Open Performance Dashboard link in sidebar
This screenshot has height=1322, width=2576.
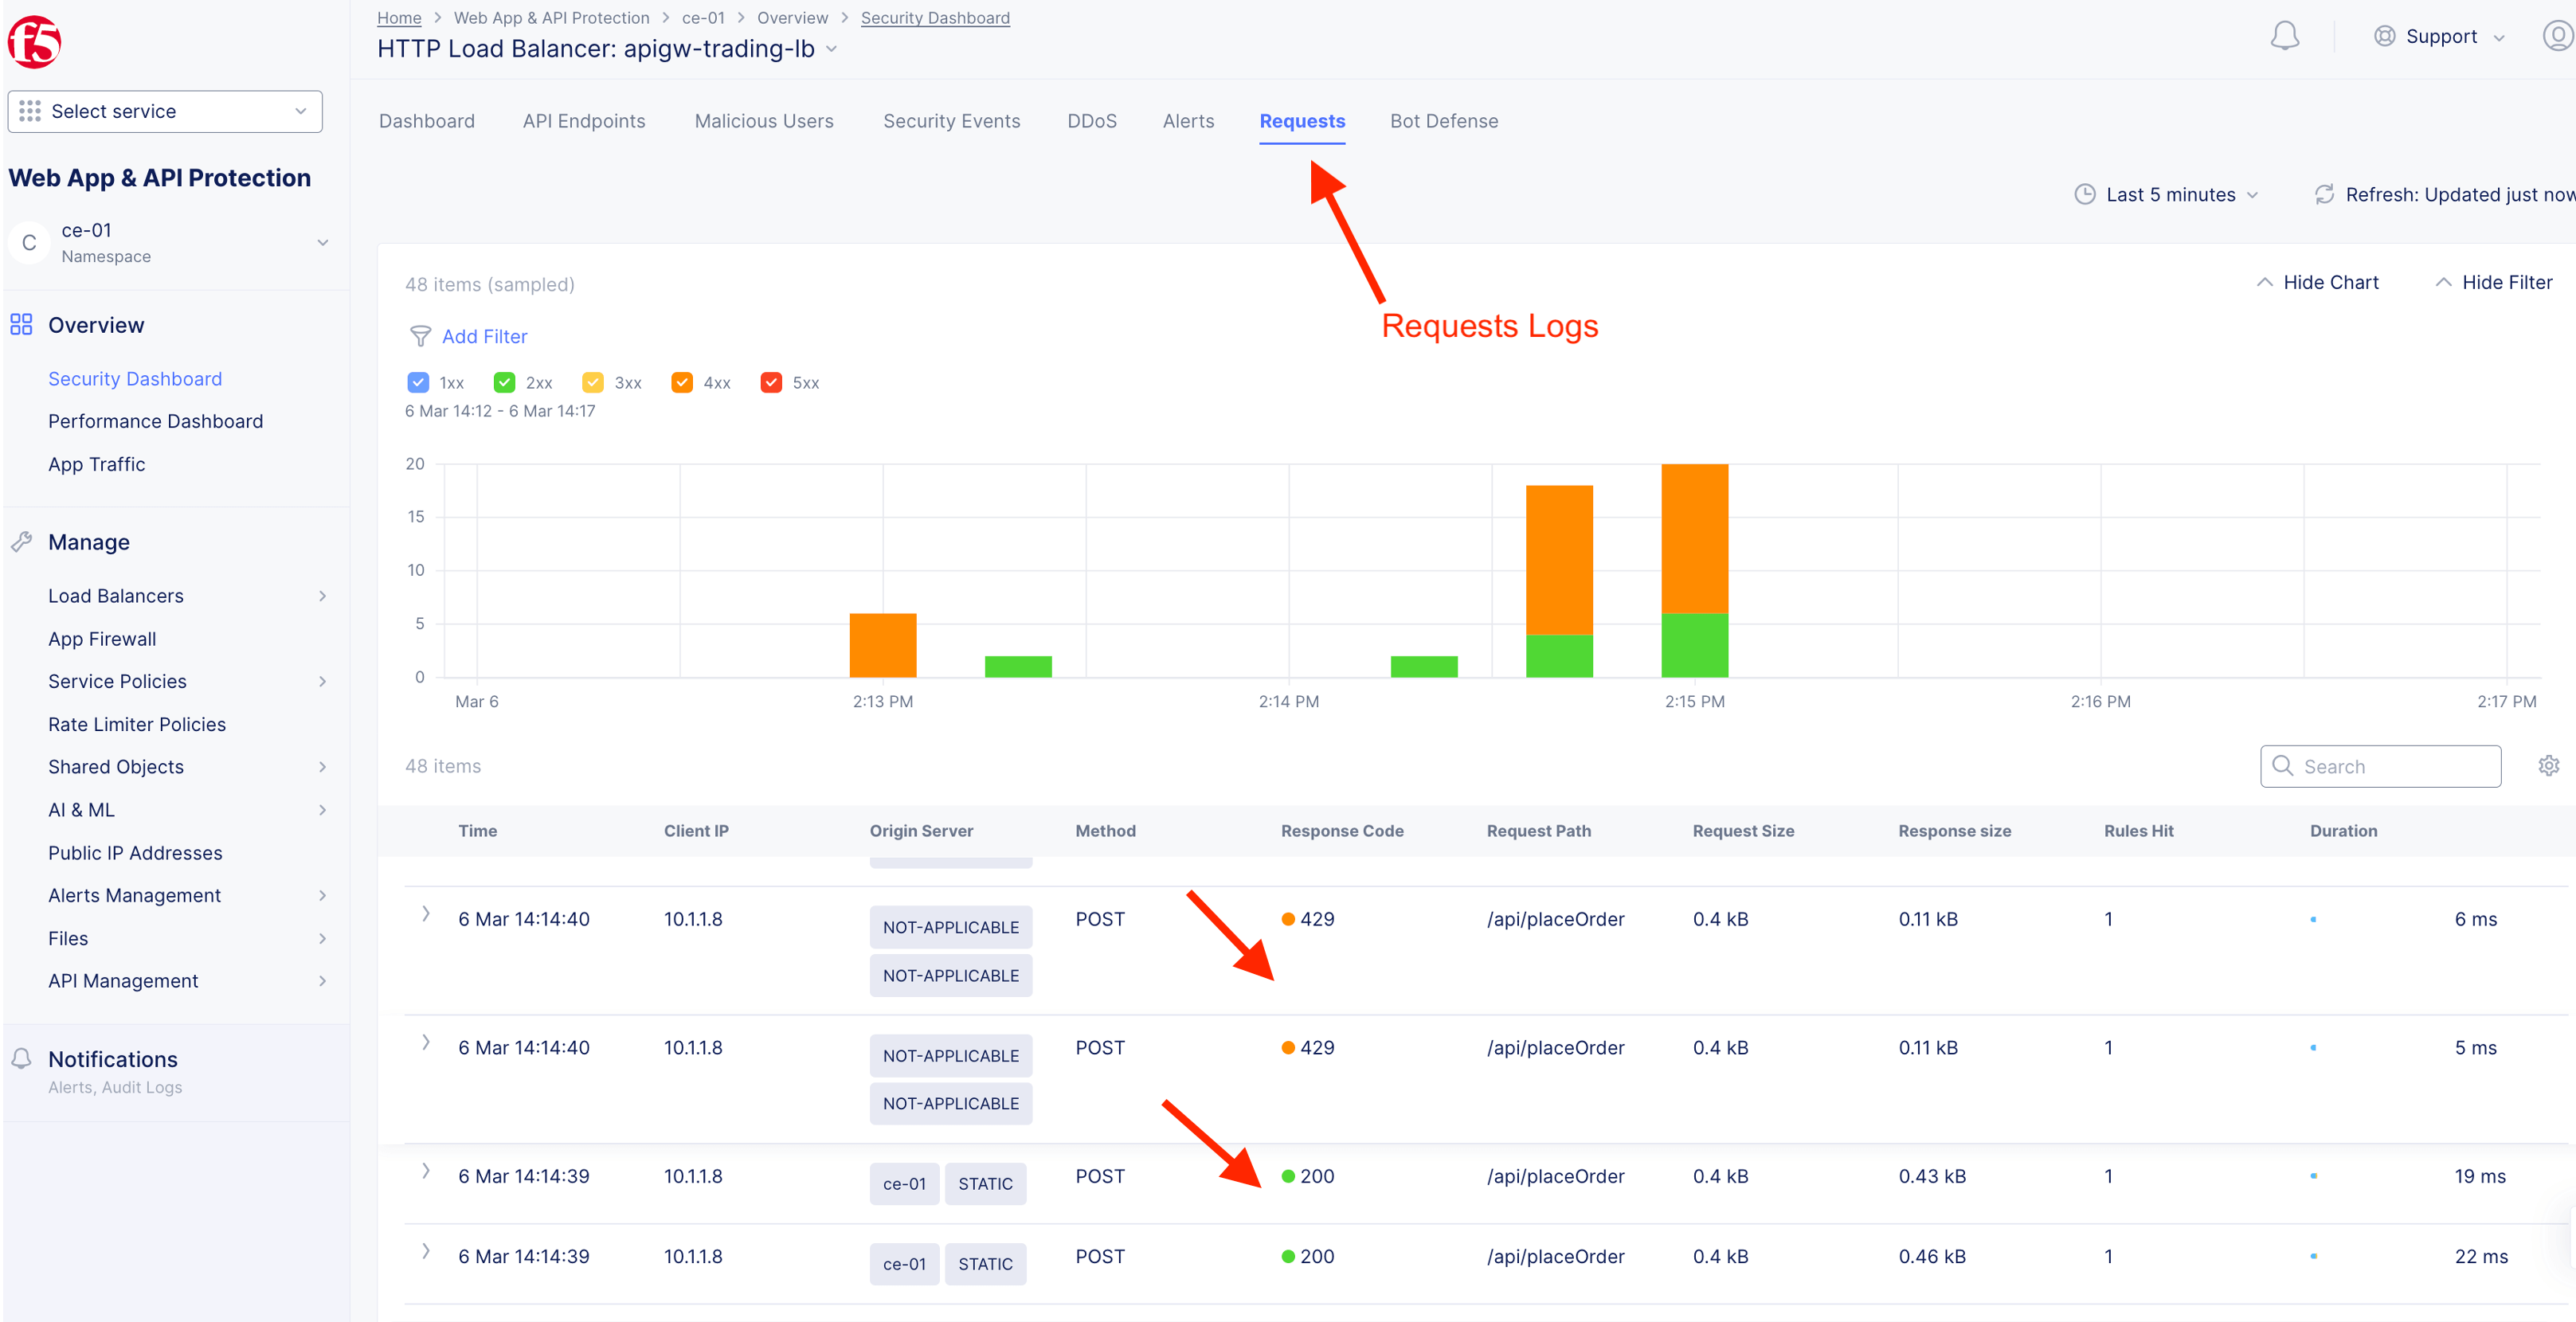pos(155,421)
